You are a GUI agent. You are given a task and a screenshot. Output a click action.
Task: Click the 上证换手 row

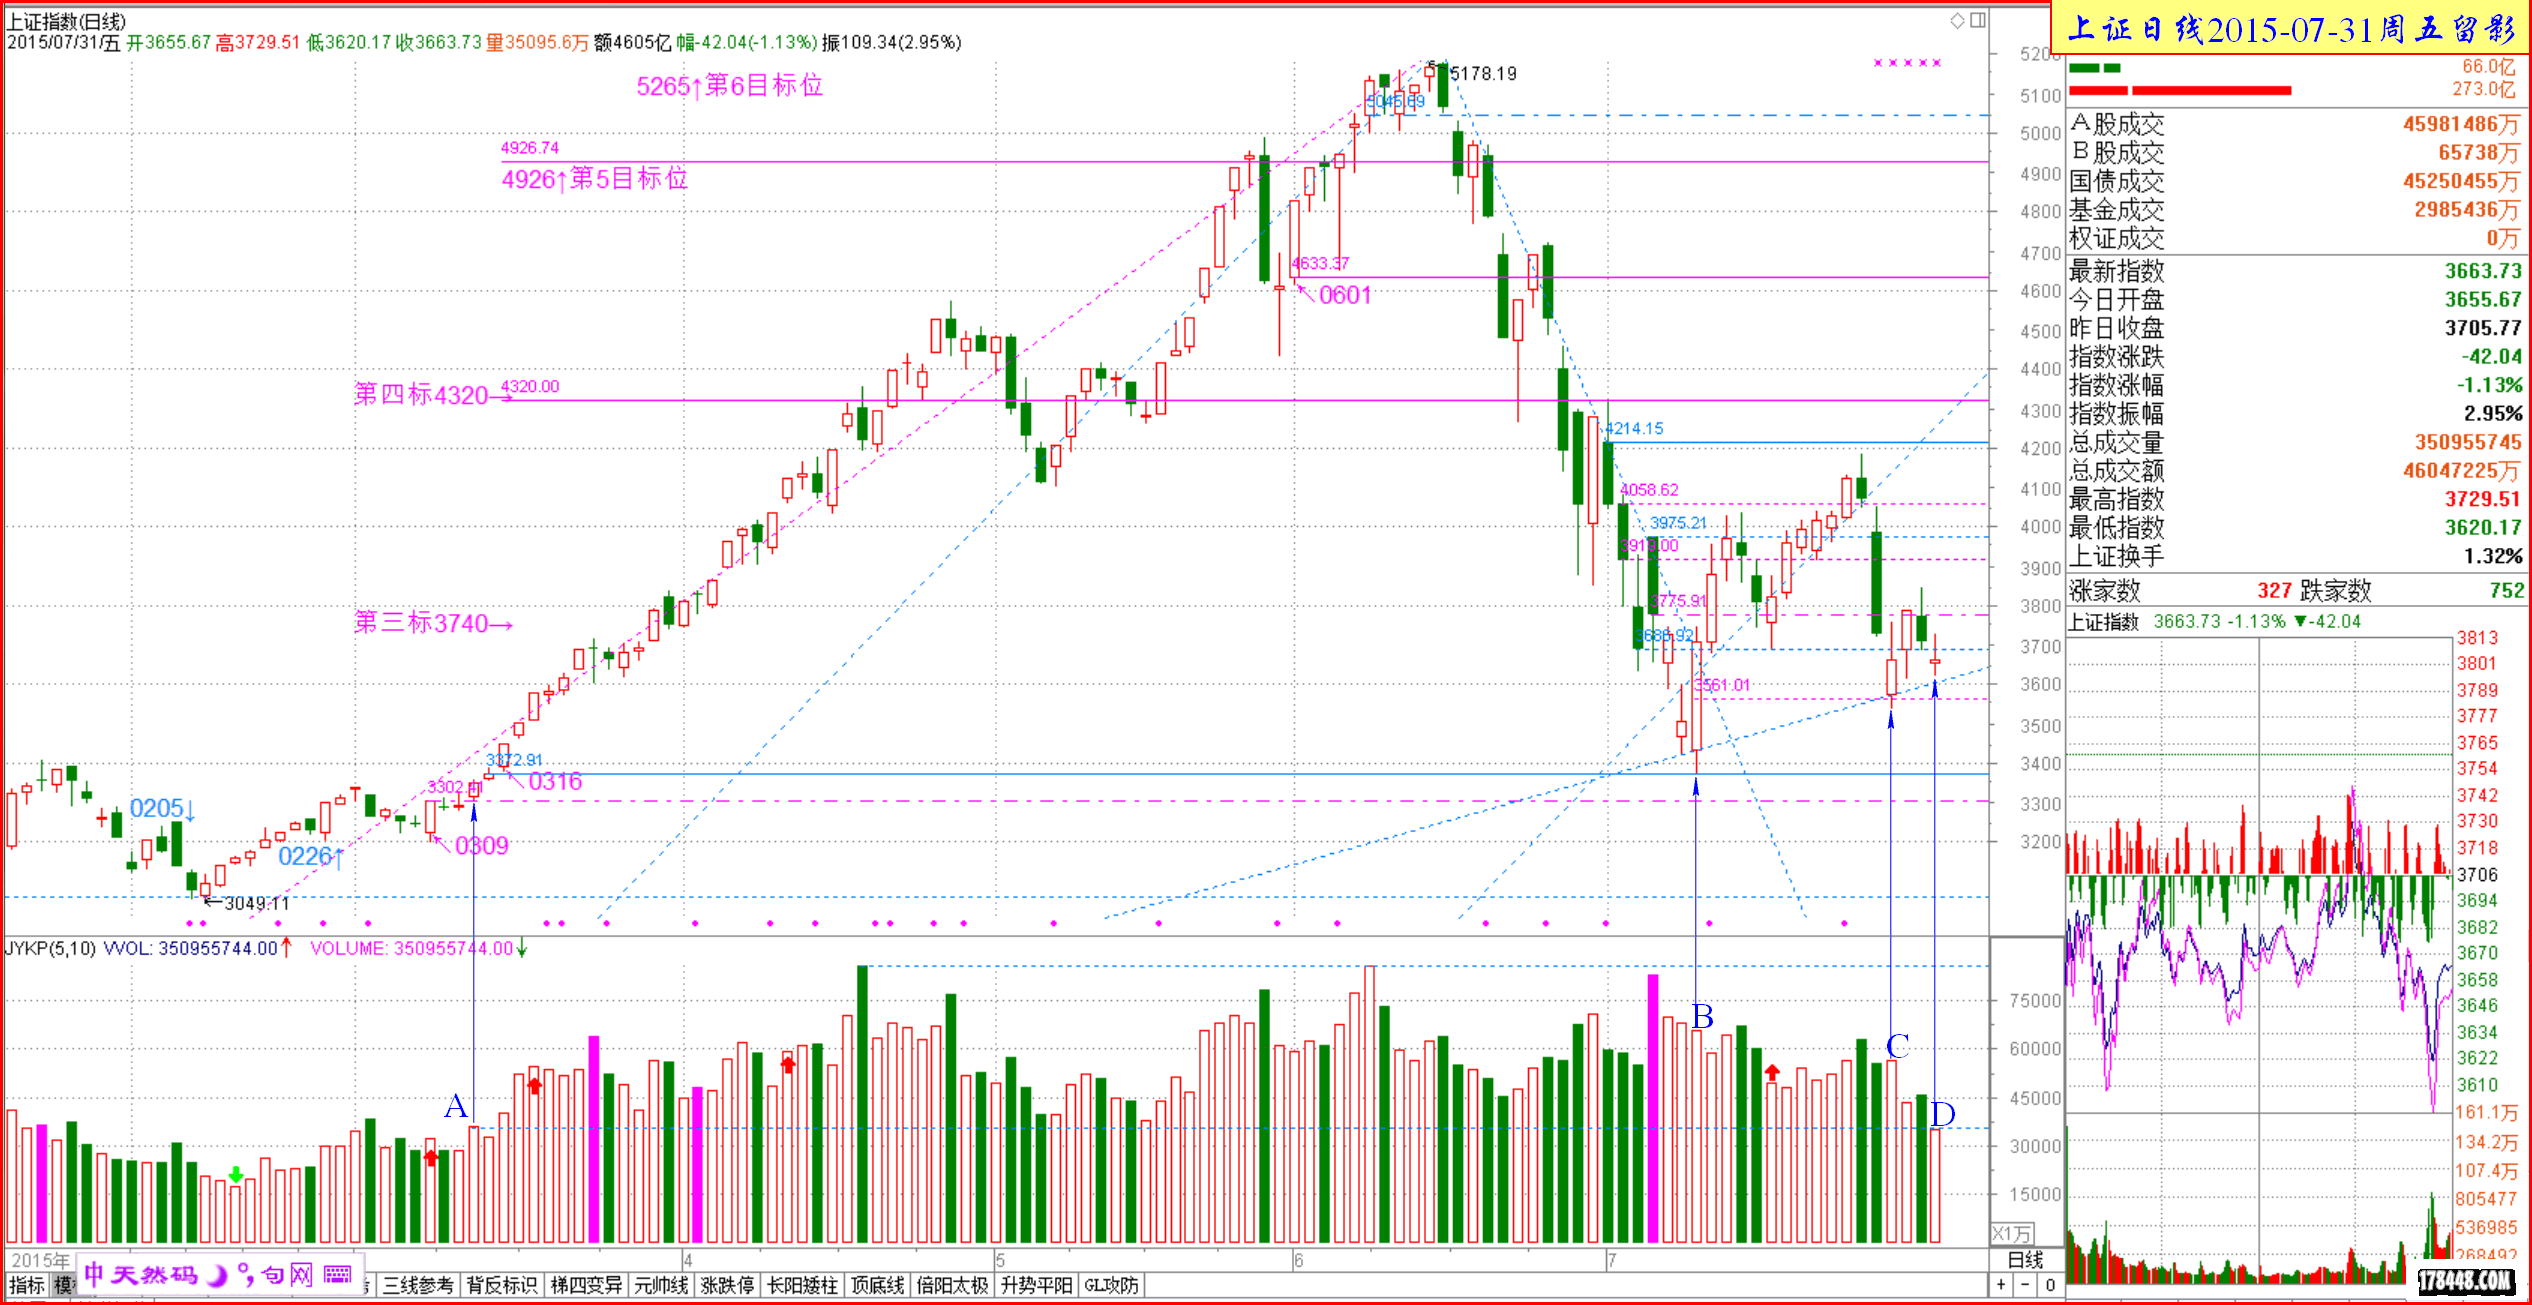[x=2294, y=556]
